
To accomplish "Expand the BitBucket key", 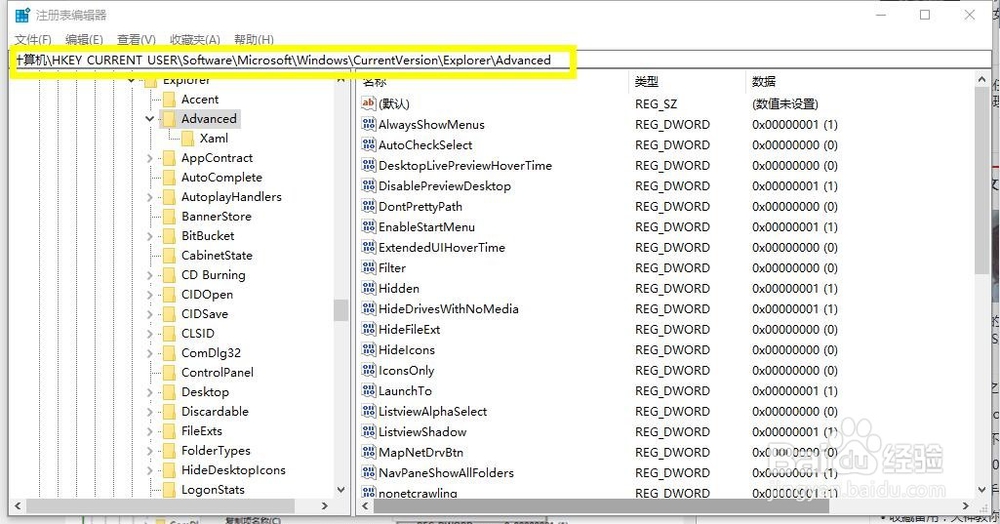I will (150, 236).
